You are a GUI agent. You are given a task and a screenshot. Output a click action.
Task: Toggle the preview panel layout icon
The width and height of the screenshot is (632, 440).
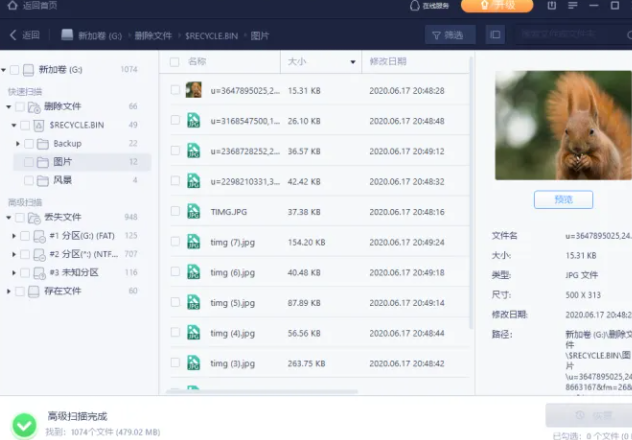[x=495, y=35]
